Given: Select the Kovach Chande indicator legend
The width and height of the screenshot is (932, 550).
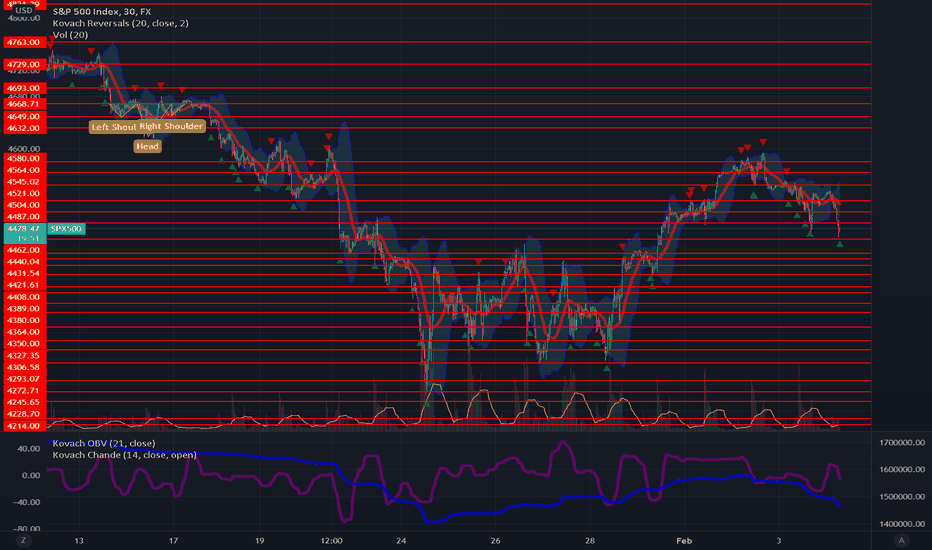Looking at the screenshot, I should click(124, 455).
